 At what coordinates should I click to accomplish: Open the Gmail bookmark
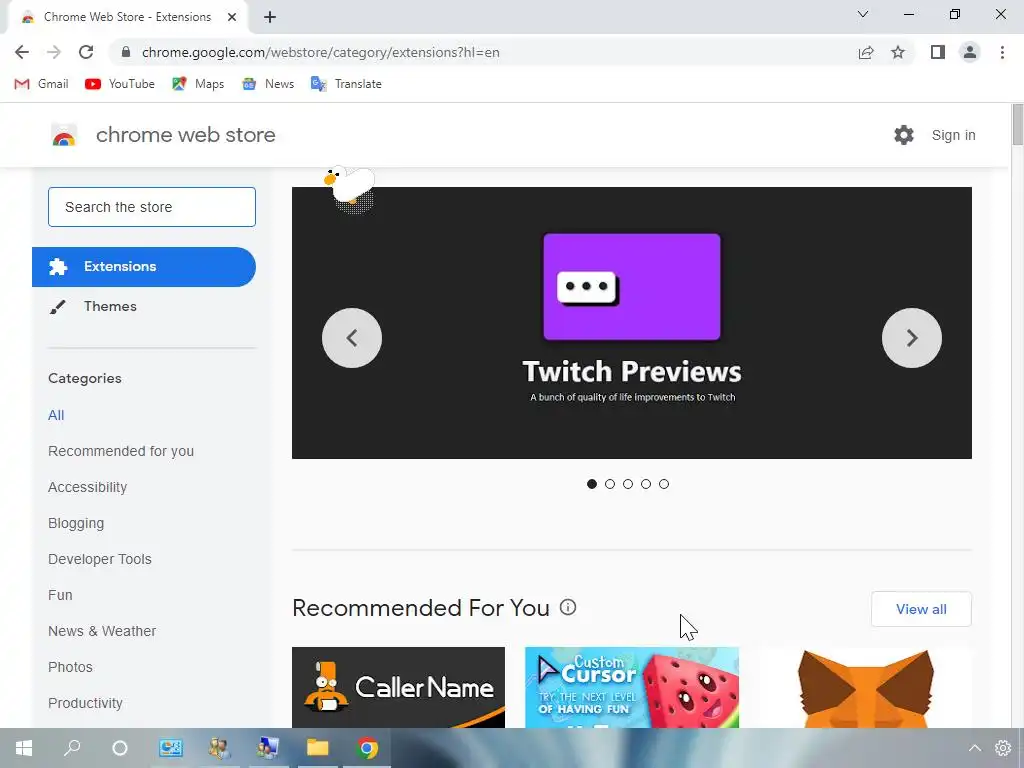[x=41, y=84]
